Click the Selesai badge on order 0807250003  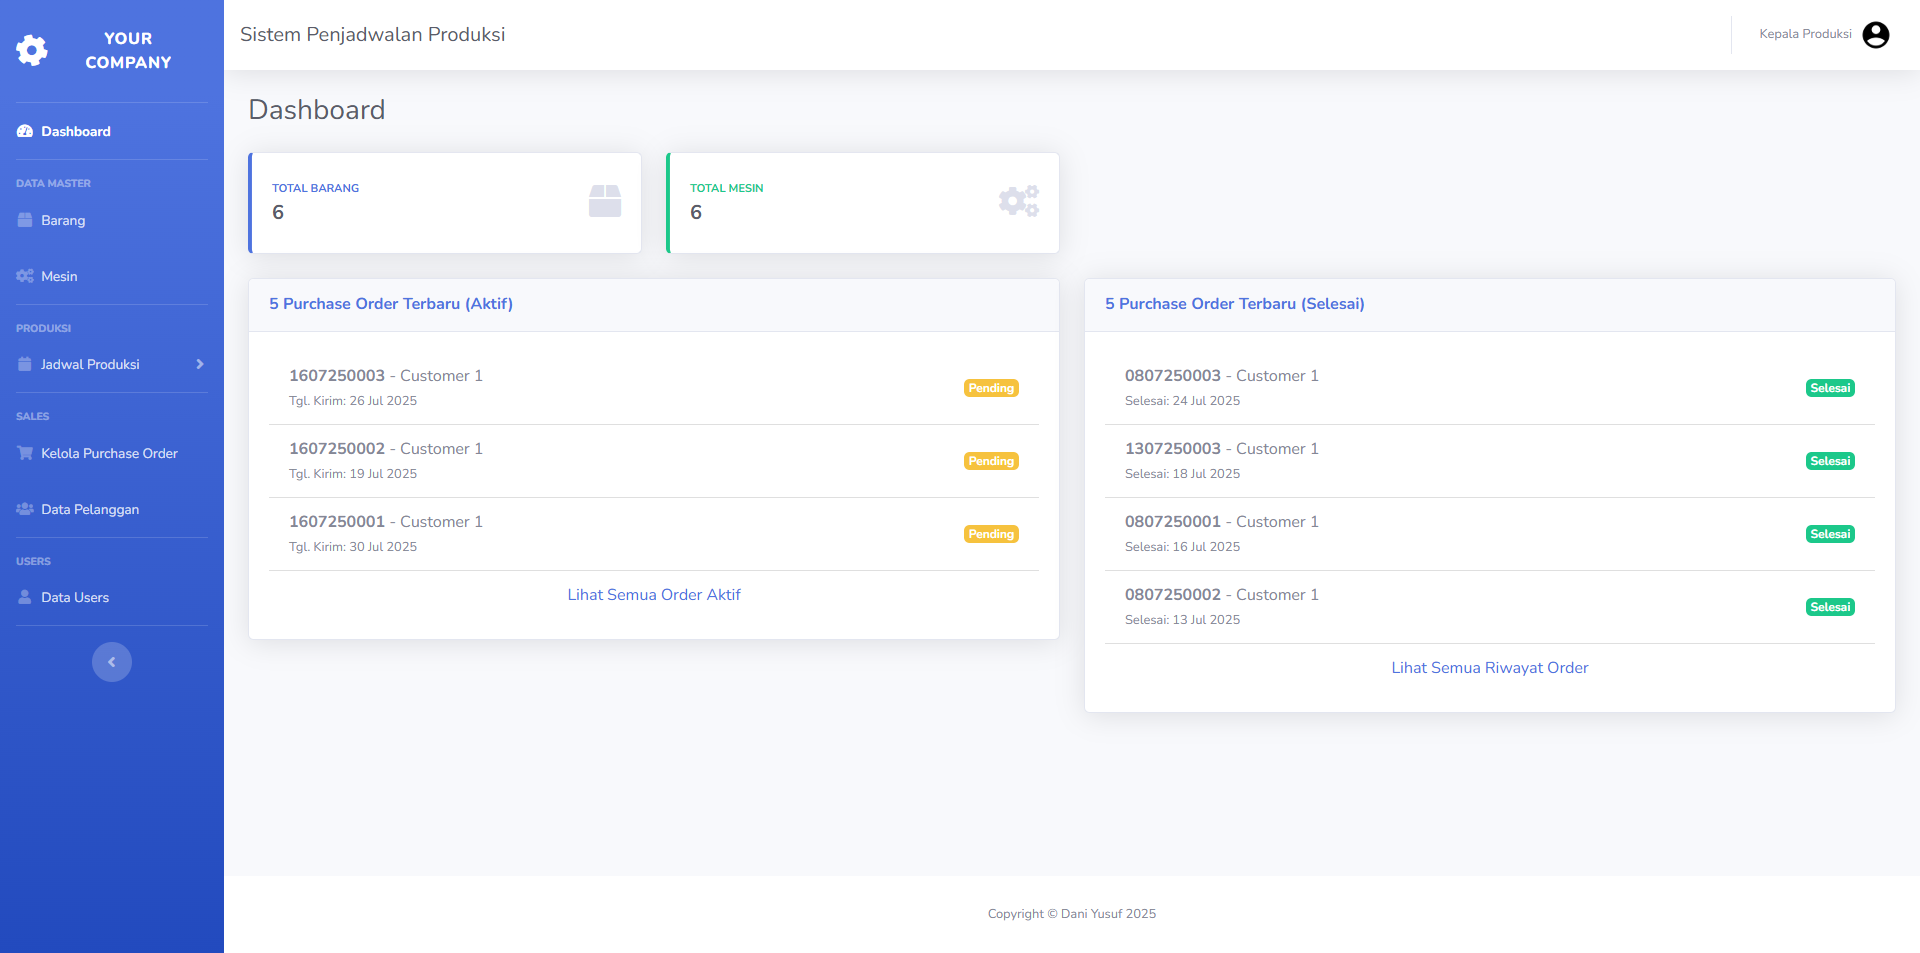click(1829, 388)
